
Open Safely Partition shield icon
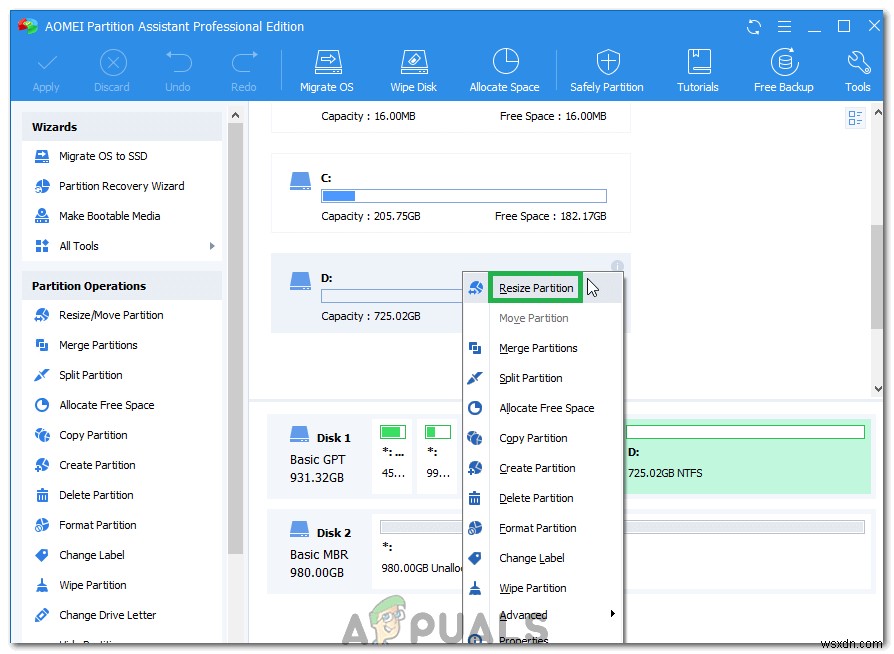[x=607, y=71]
